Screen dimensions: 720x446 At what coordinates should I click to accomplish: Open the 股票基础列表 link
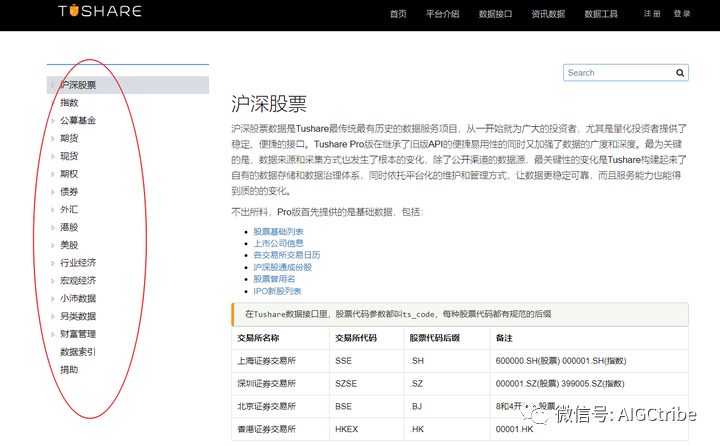coord(278,232)
